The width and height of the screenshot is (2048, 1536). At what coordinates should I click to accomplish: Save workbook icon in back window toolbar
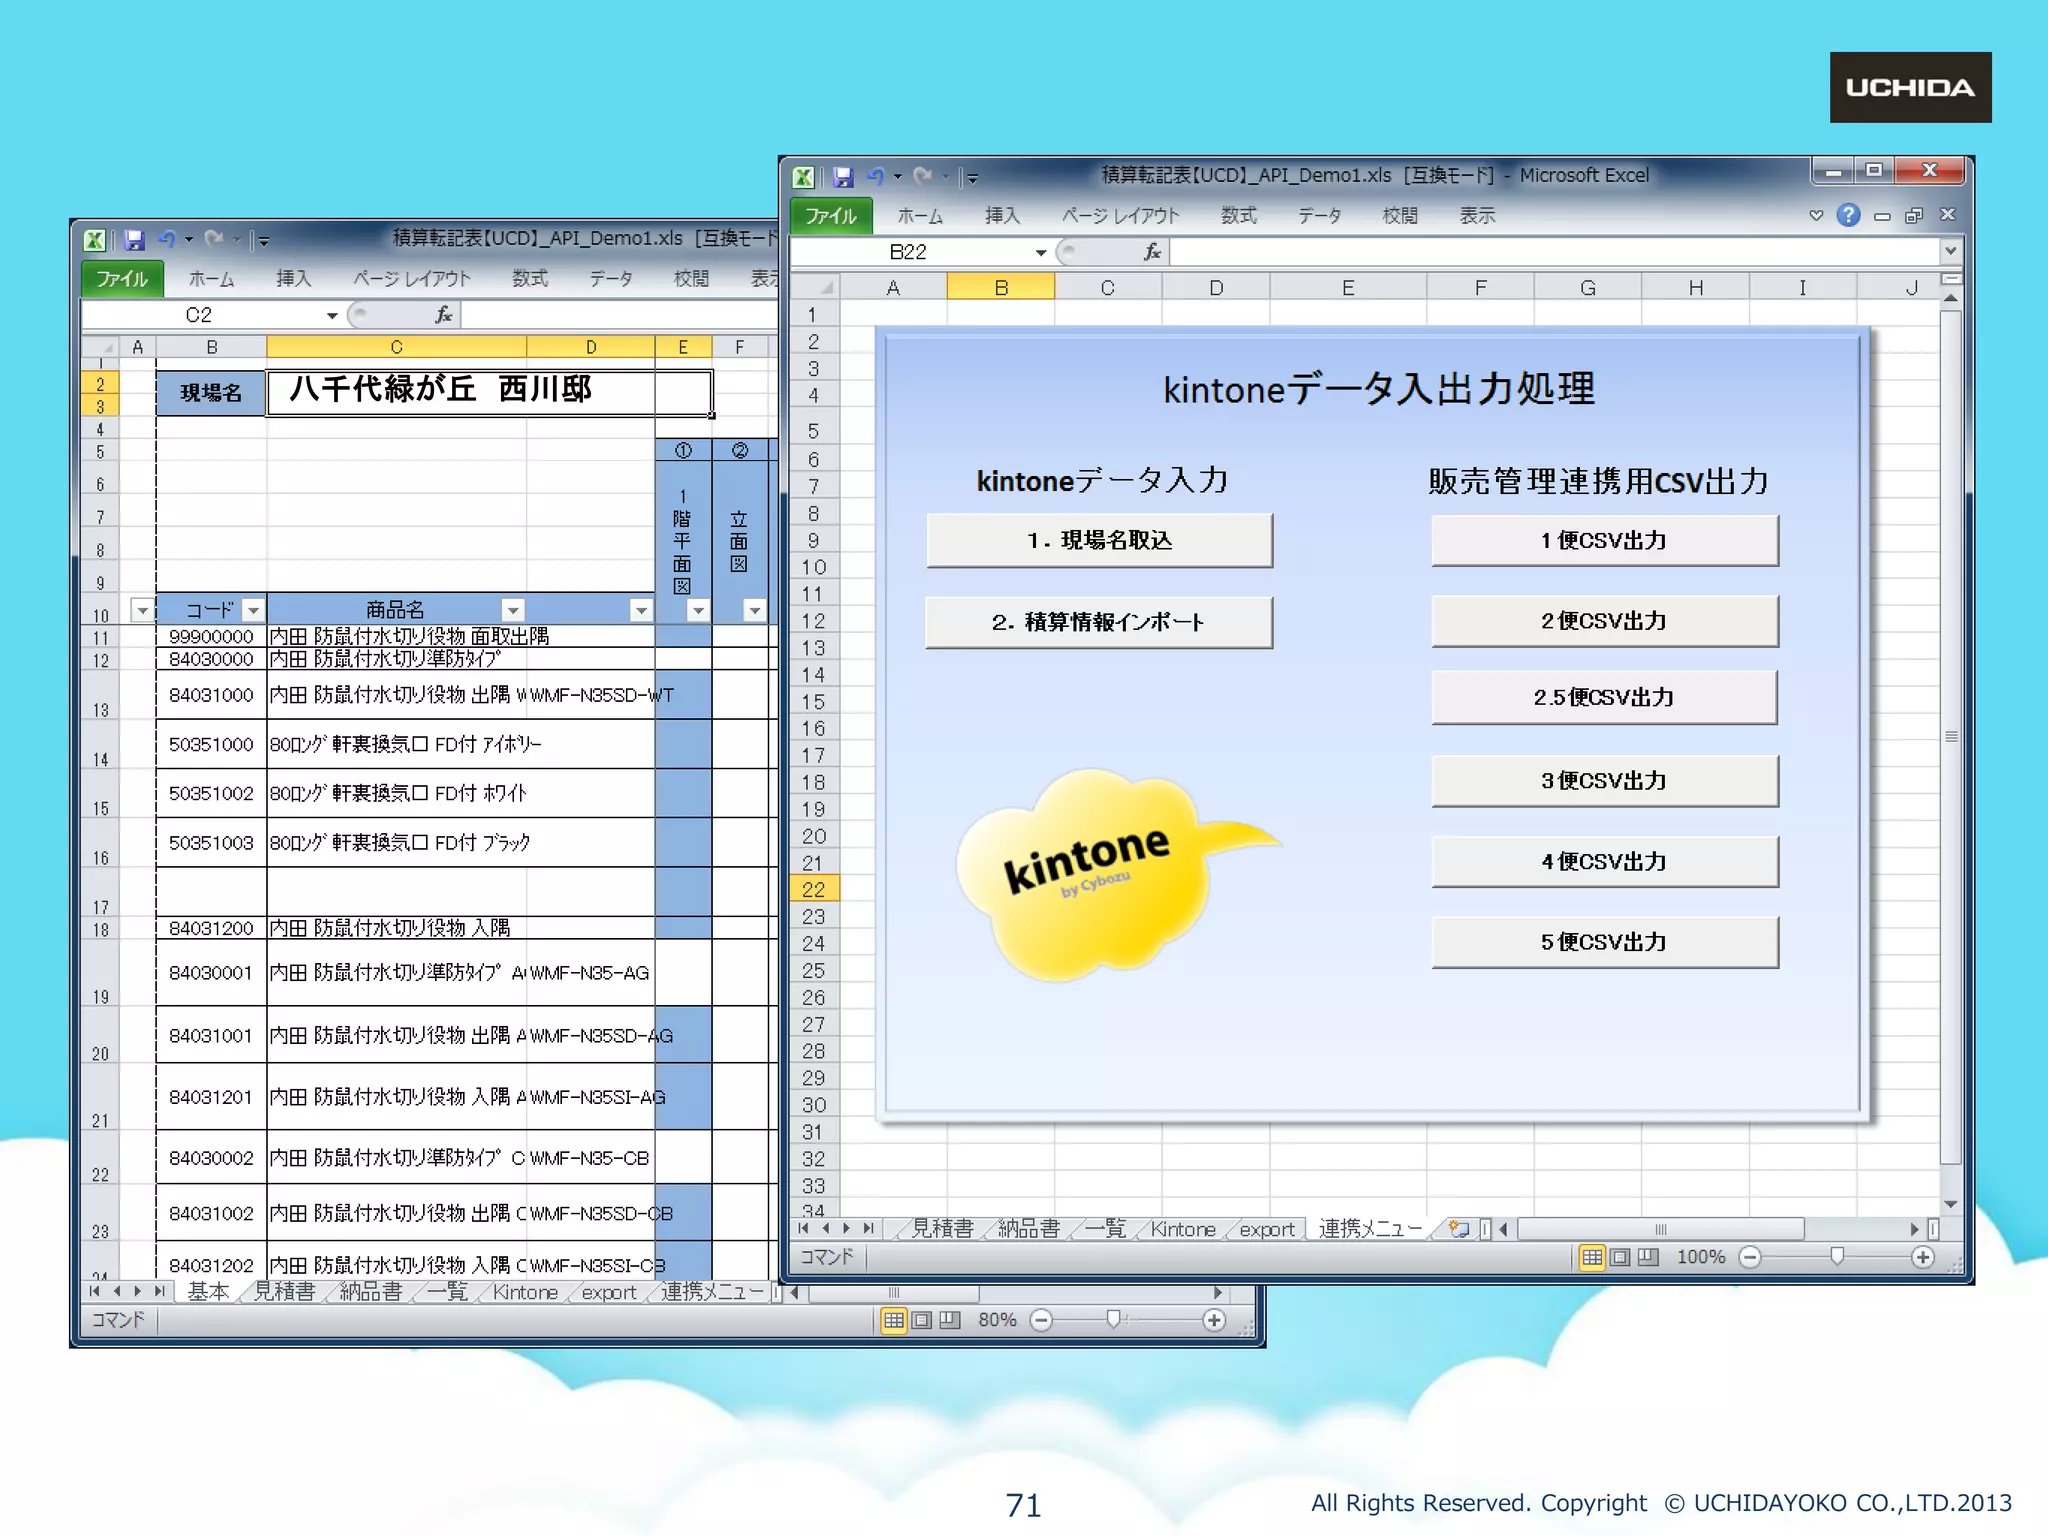pyautogui.click(x=134, y=240)
